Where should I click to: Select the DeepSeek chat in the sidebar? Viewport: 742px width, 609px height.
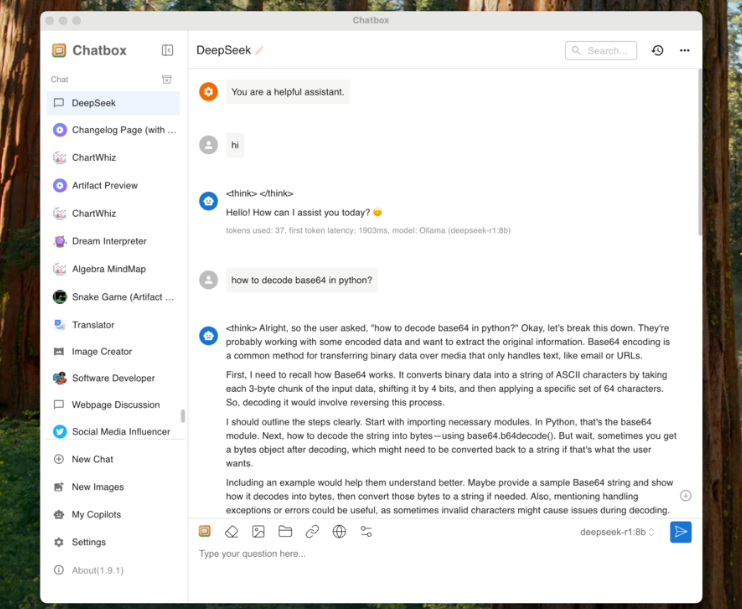(113, 103)
